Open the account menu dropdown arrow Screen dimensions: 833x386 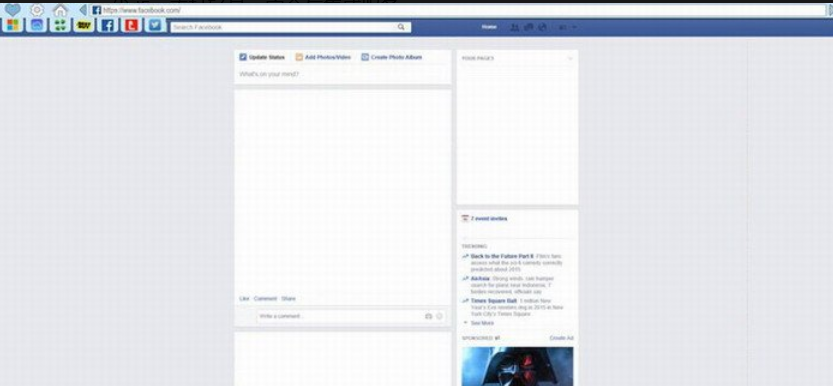(574, 27)
